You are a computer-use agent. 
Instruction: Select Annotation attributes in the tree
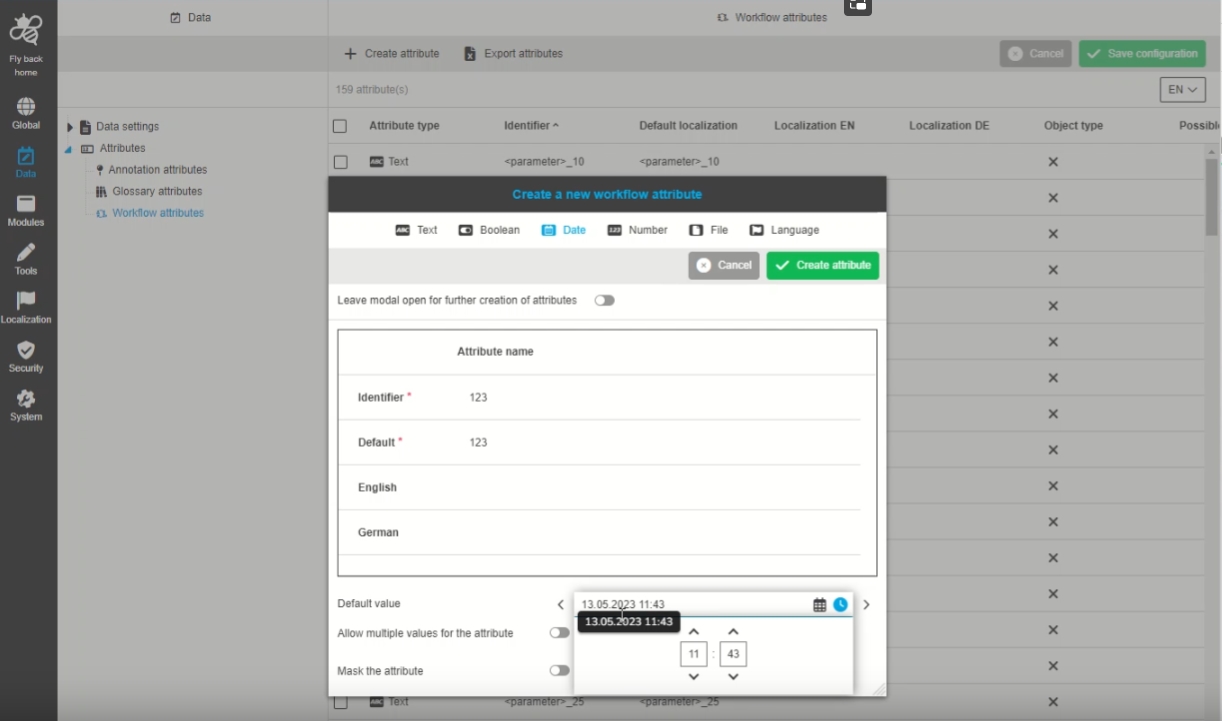click(157, 170)
